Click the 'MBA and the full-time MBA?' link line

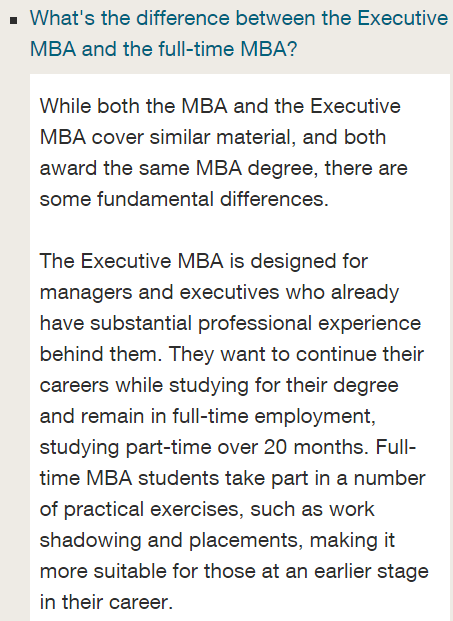pos(163,49)
